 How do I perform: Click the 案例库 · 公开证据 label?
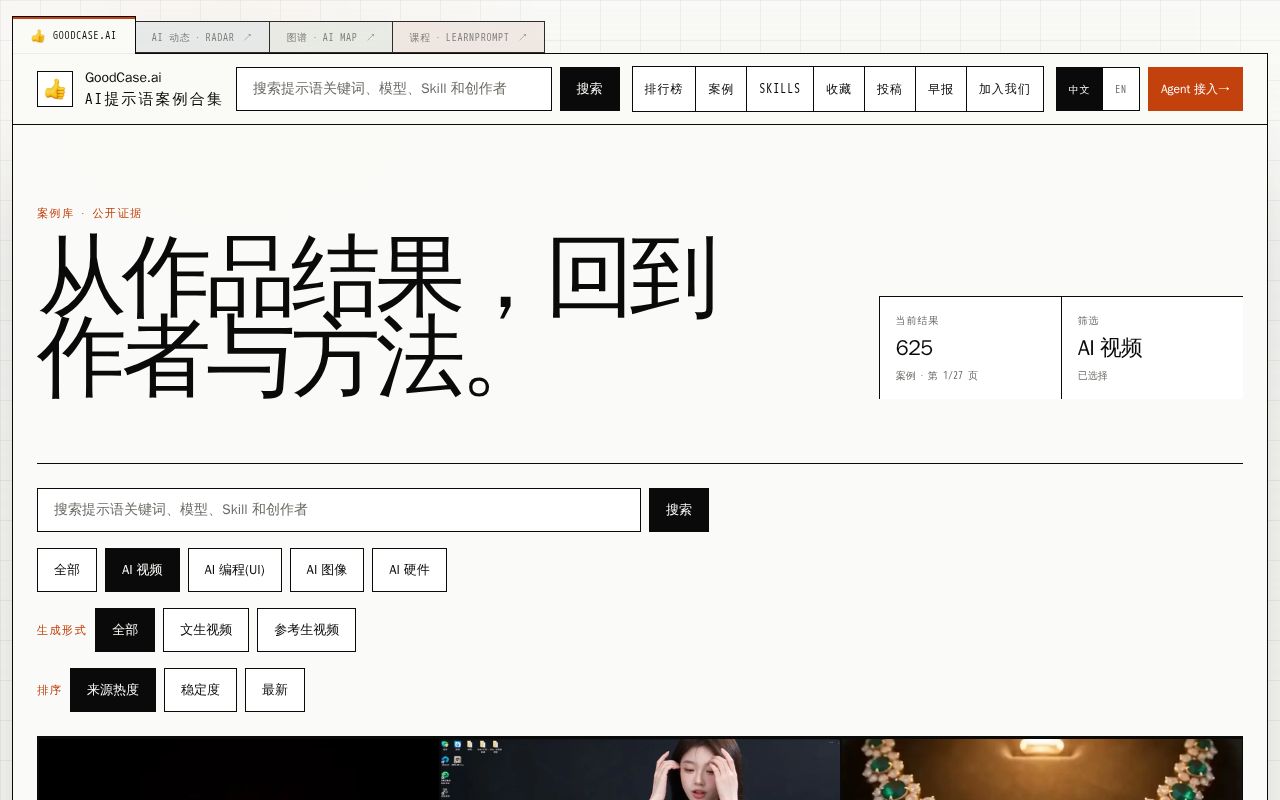89,213
